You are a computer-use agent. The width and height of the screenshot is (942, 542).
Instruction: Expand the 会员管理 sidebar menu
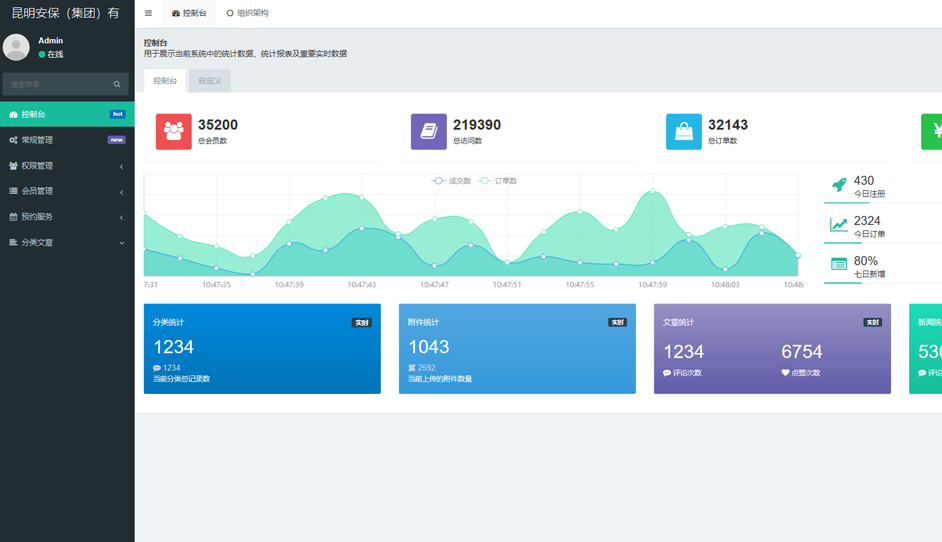click(66, 191)
